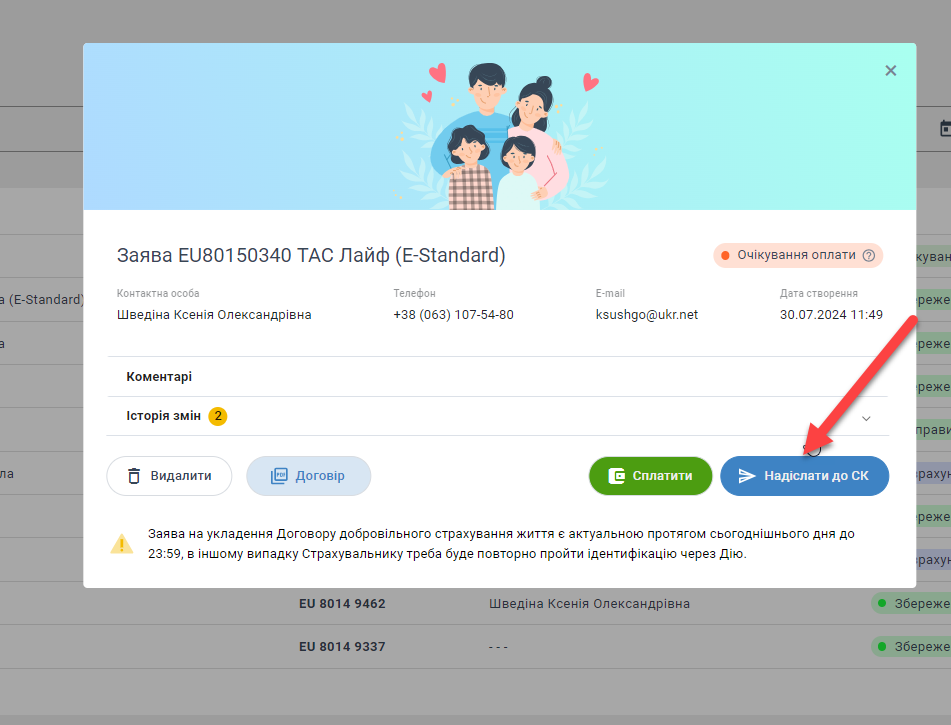The image size is (951, 725).
Task: Click the trash icon on Видалити
Action: 134,476
